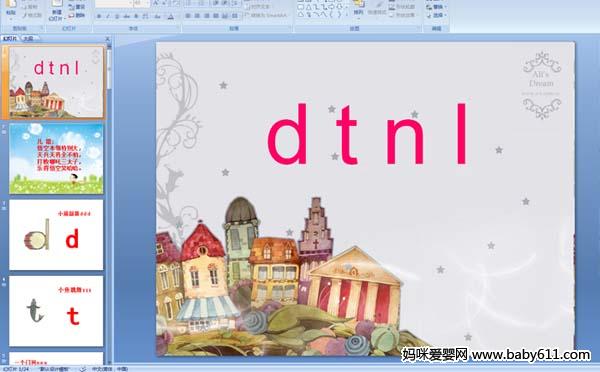Image resolution: width=600 pixels, height=372 pixels.
Task: Select slide 1 thumbnail with d t n l
Action: point(56,82)
